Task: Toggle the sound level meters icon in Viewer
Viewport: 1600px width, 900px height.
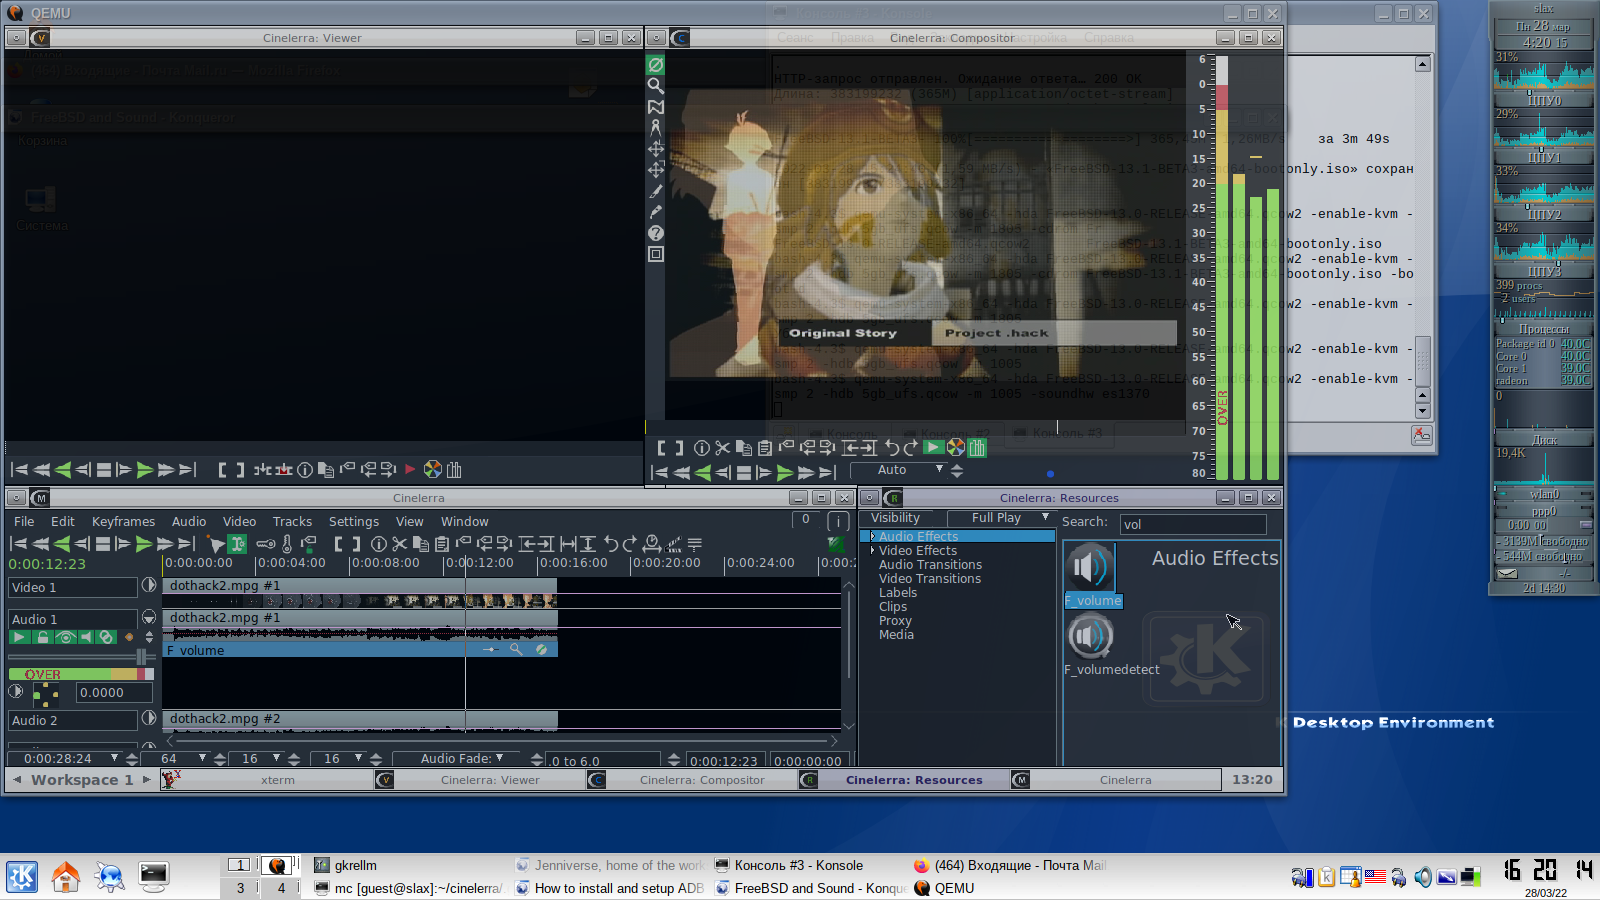Action: (454, 470)
